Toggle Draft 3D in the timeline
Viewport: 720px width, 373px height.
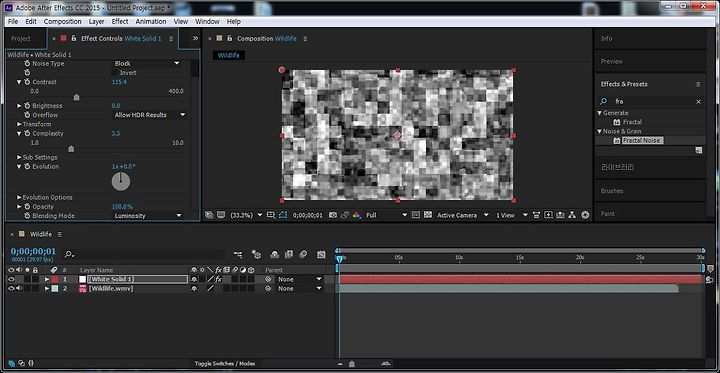pyautogui.click(x=256, y=254)
